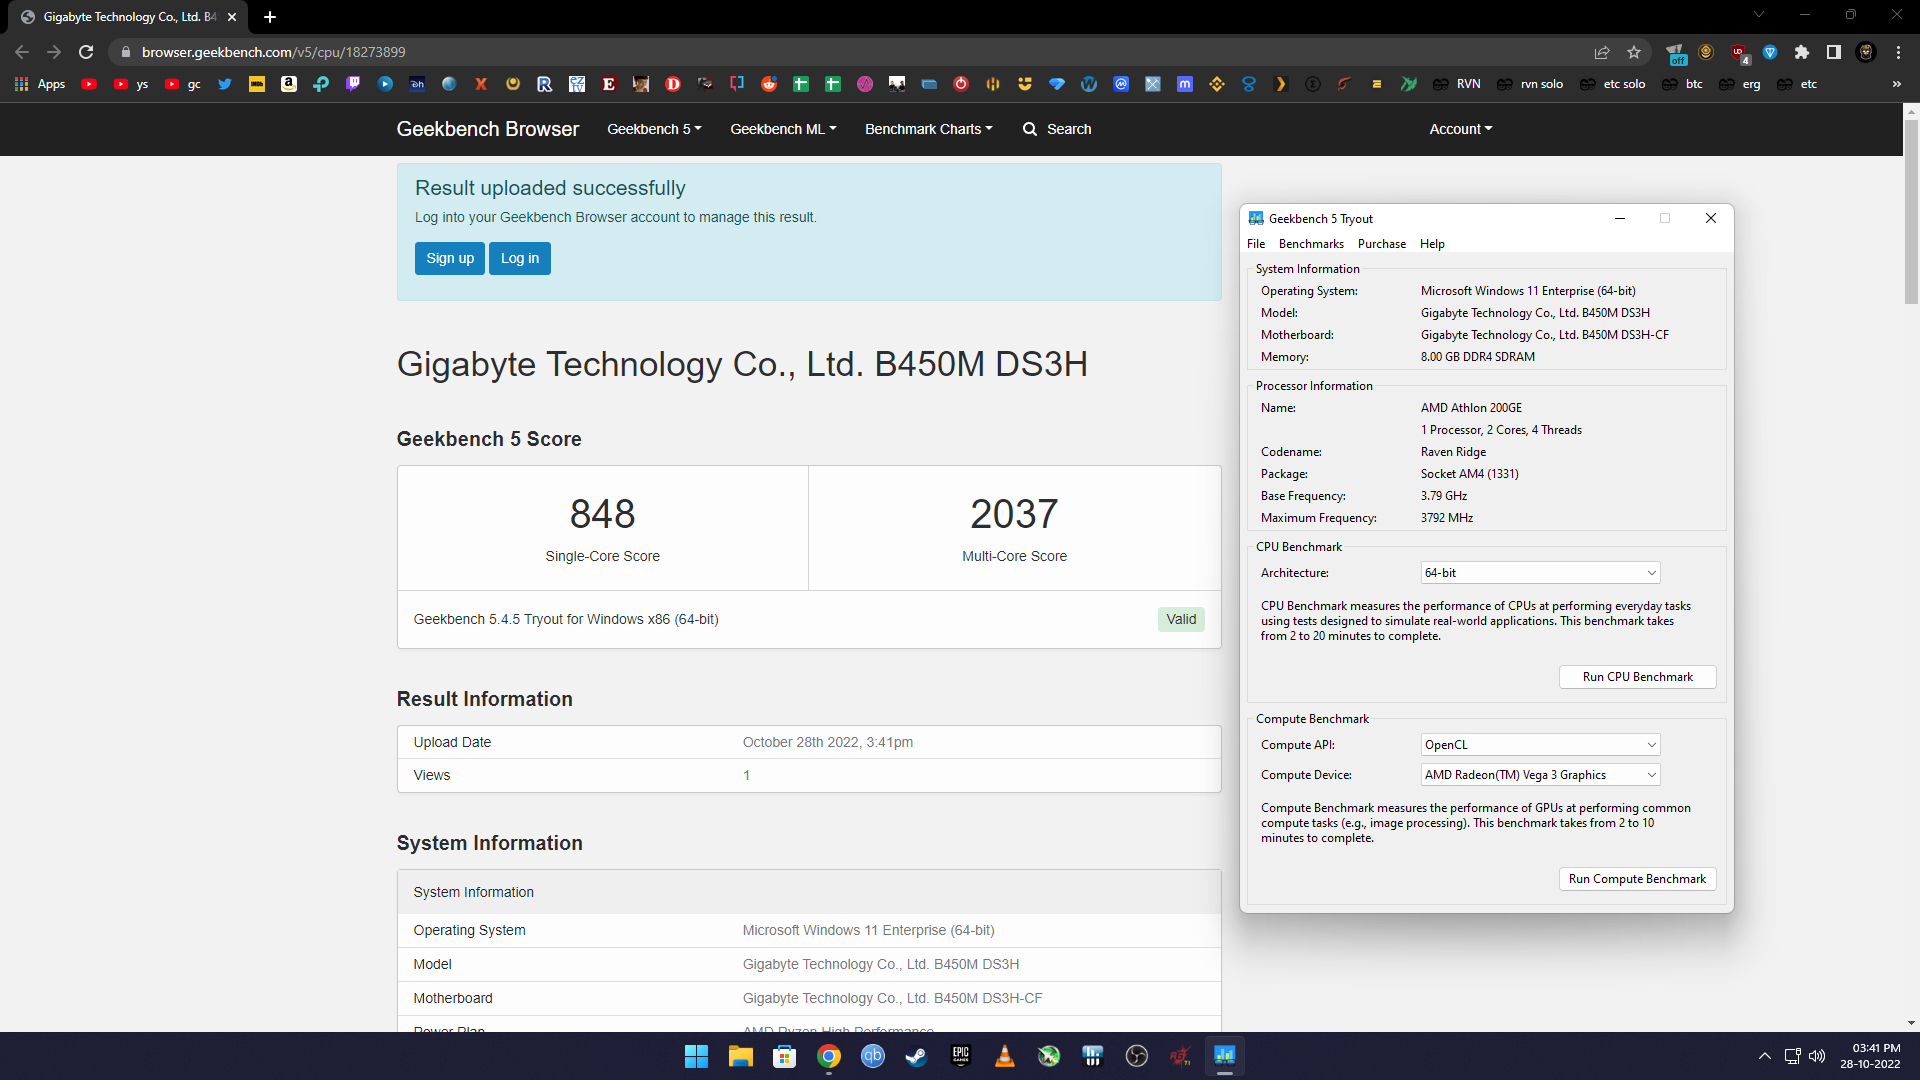Open OBS Studio from the taskbar

[x=1137, y=1056]
